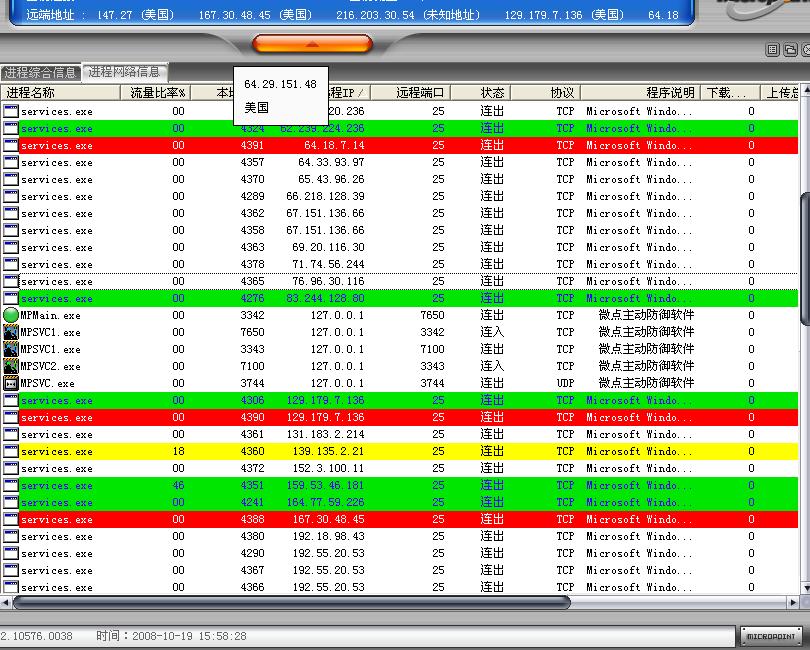This screenshot has width=810, height=650.
Task: Collapse the top panel with the orange arrow button
Action: coord(312,44)
